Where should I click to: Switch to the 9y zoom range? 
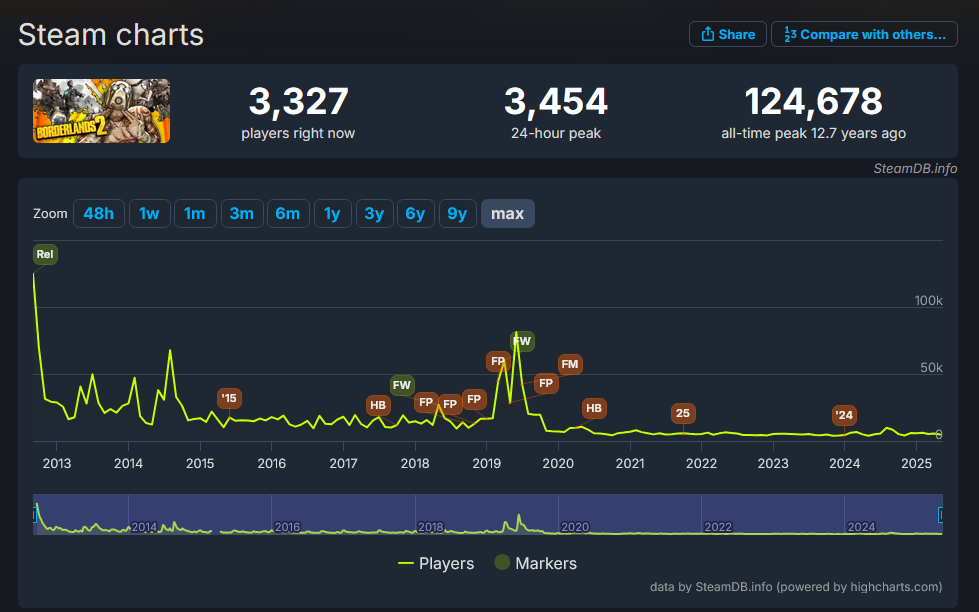click(457, 214)
